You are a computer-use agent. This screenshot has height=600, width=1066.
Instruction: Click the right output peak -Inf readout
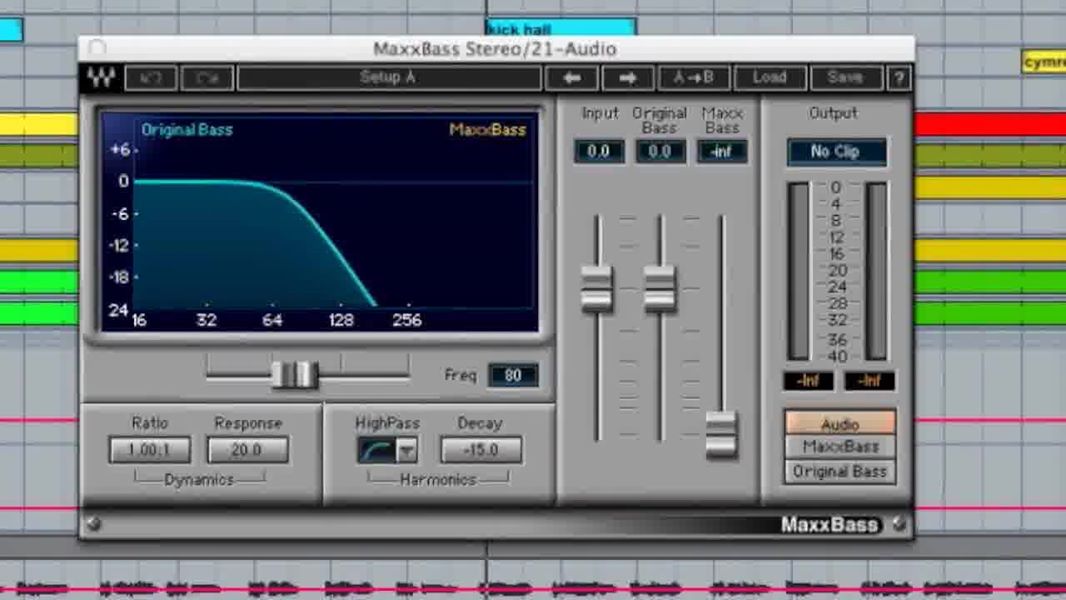pyautogui.click(x=870, y=381)
